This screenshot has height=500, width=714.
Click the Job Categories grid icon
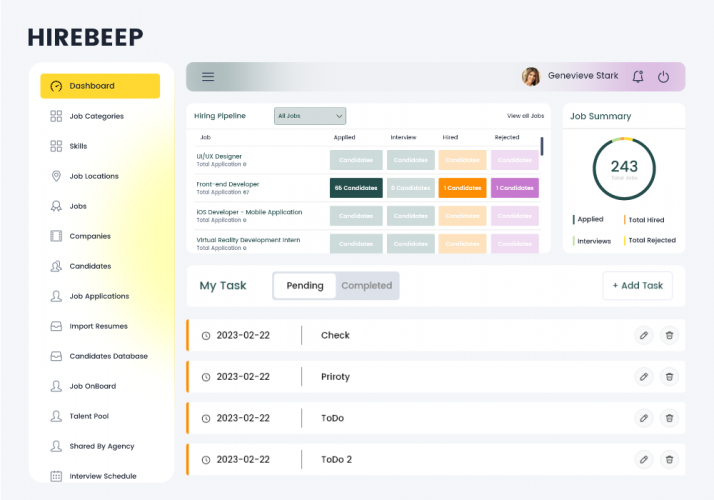tap(56, 116)
